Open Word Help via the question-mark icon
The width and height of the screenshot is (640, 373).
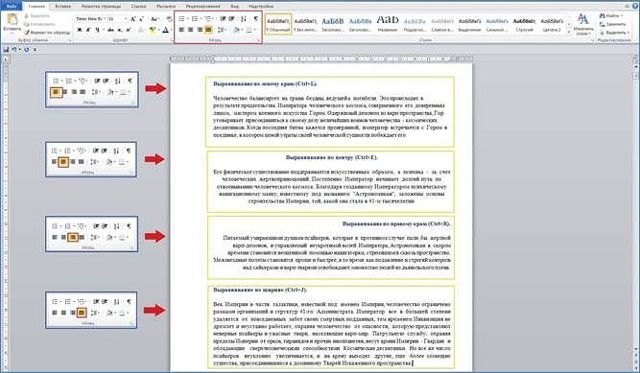[x=635, y=7]
